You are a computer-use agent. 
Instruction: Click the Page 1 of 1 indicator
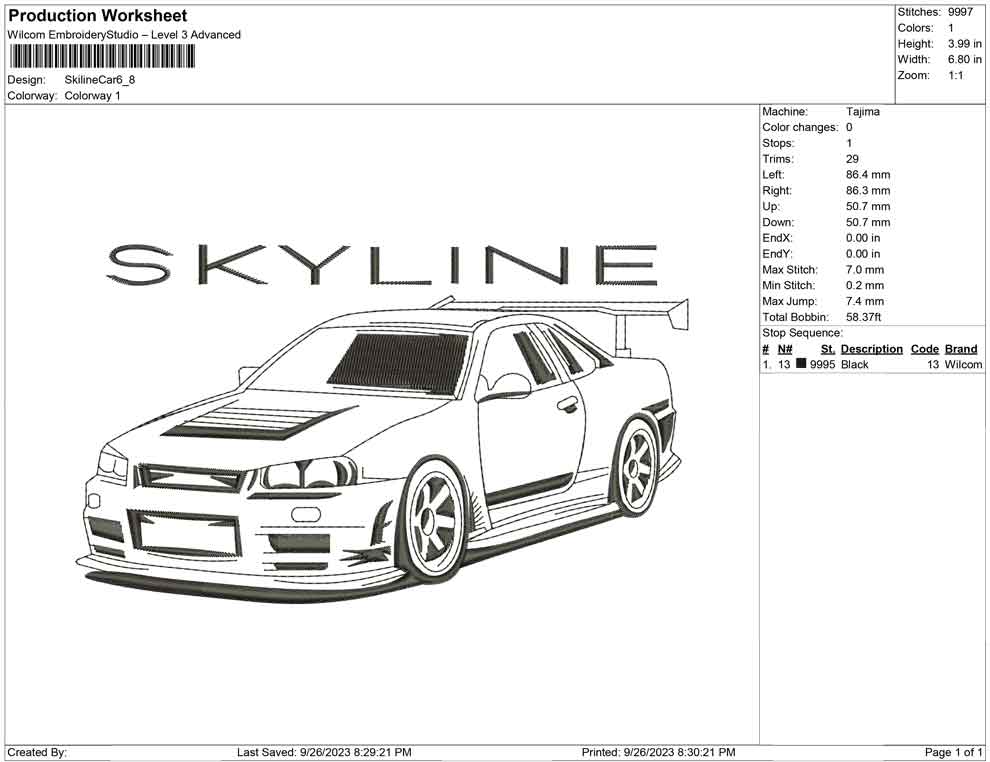coord(953,753)
